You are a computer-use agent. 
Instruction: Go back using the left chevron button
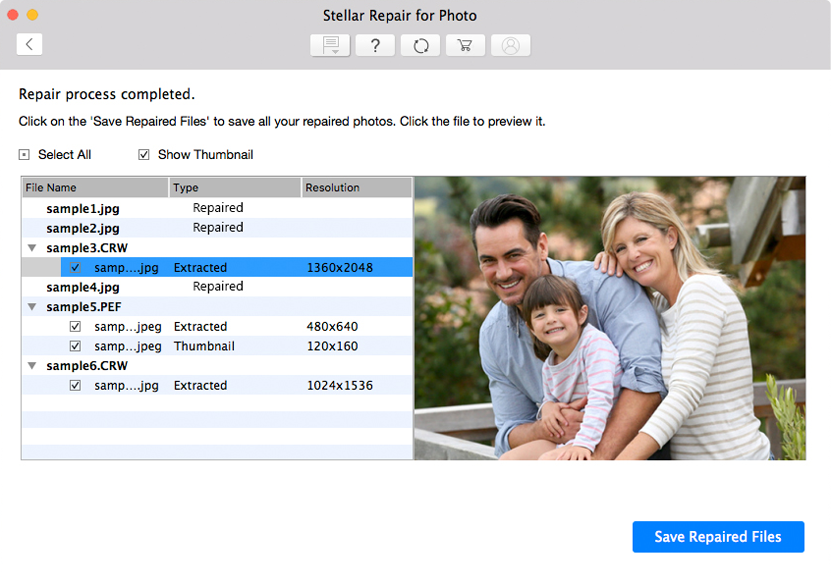[x=29, y=44]
